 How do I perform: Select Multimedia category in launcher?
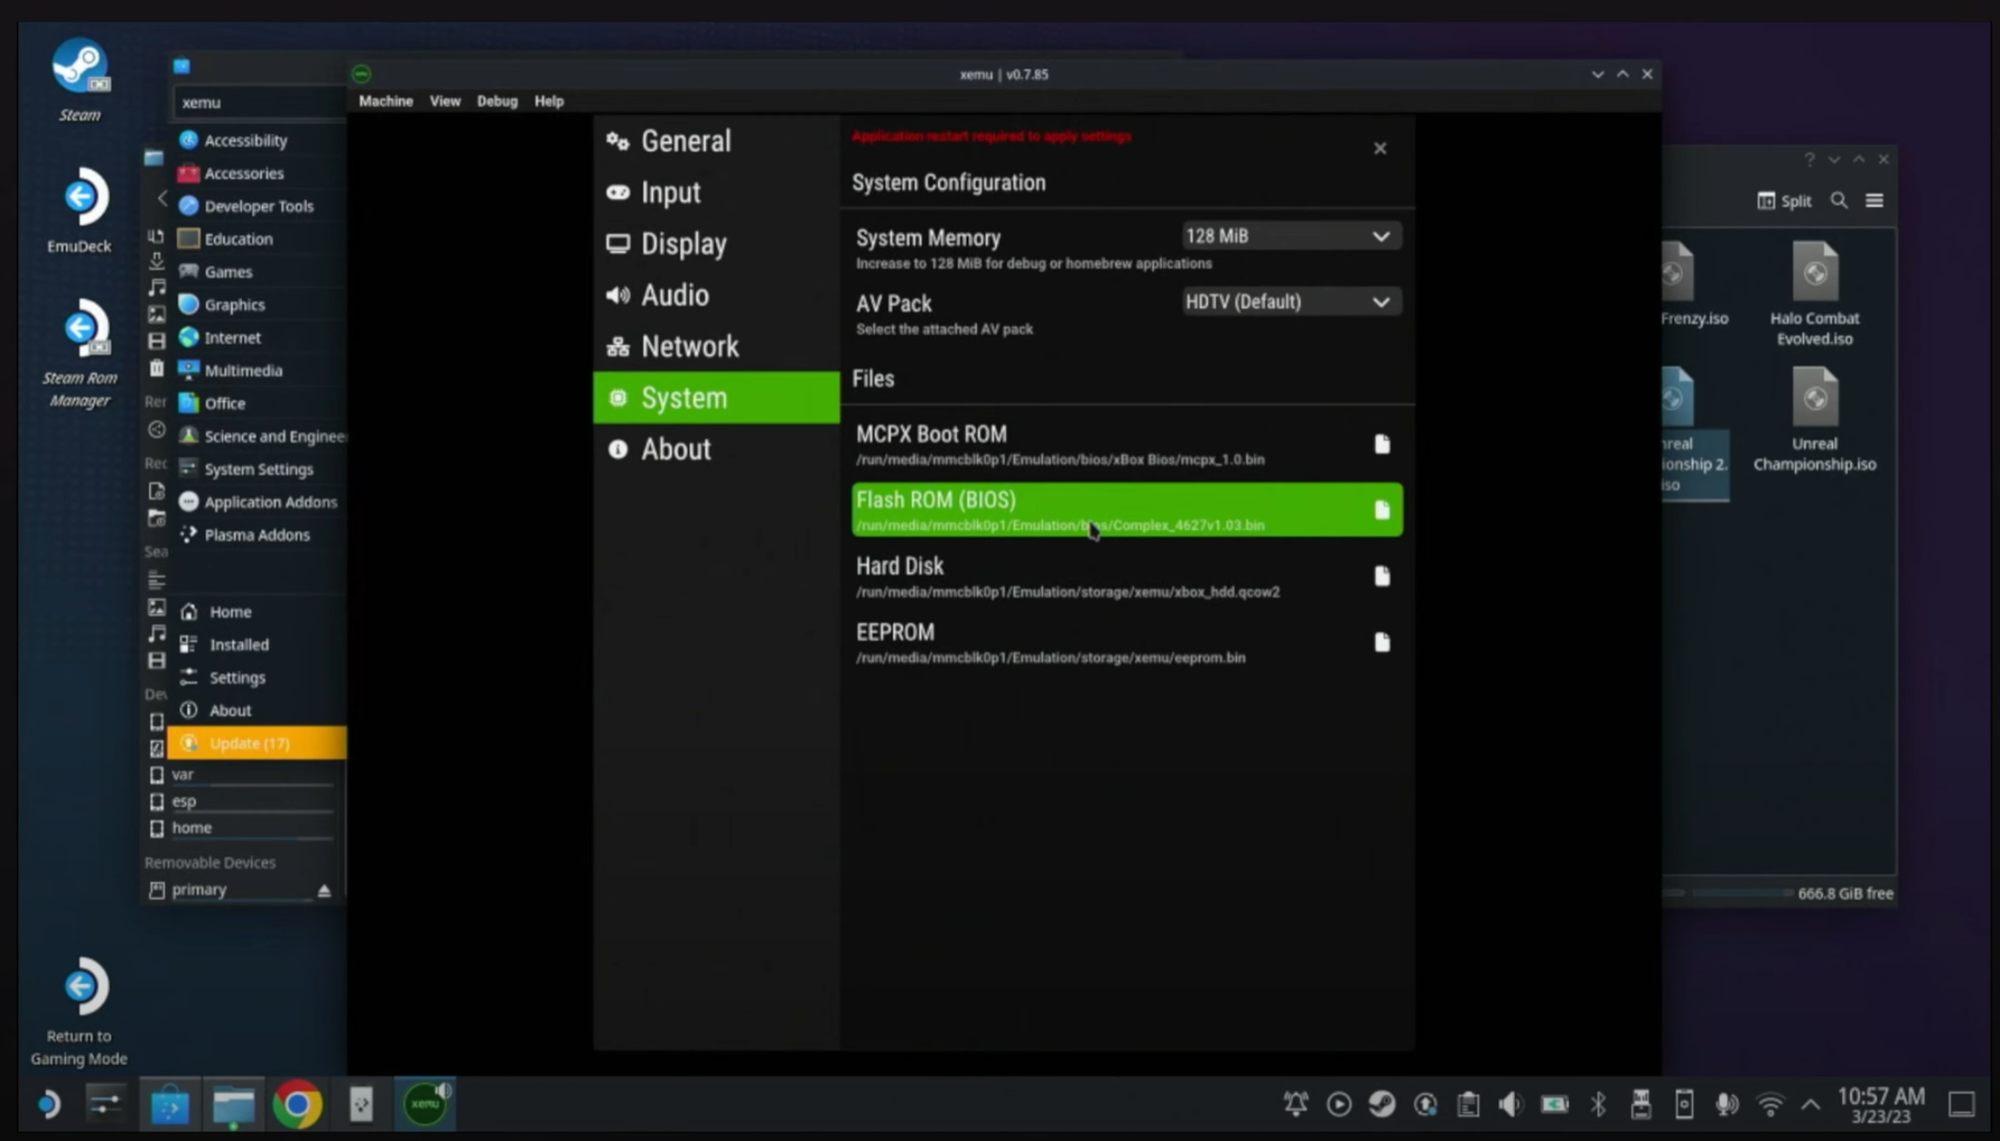[258, 370]
